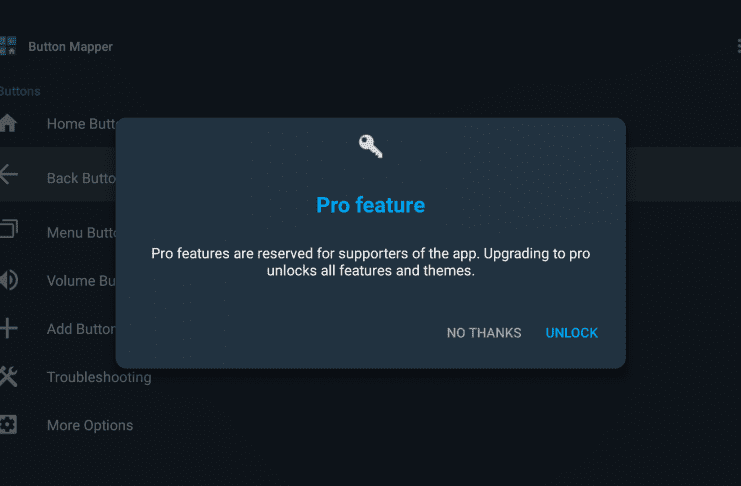Click the Button Mapper app logo icon
This screenshot has width=741, height=486.
[x=8, y=46]
